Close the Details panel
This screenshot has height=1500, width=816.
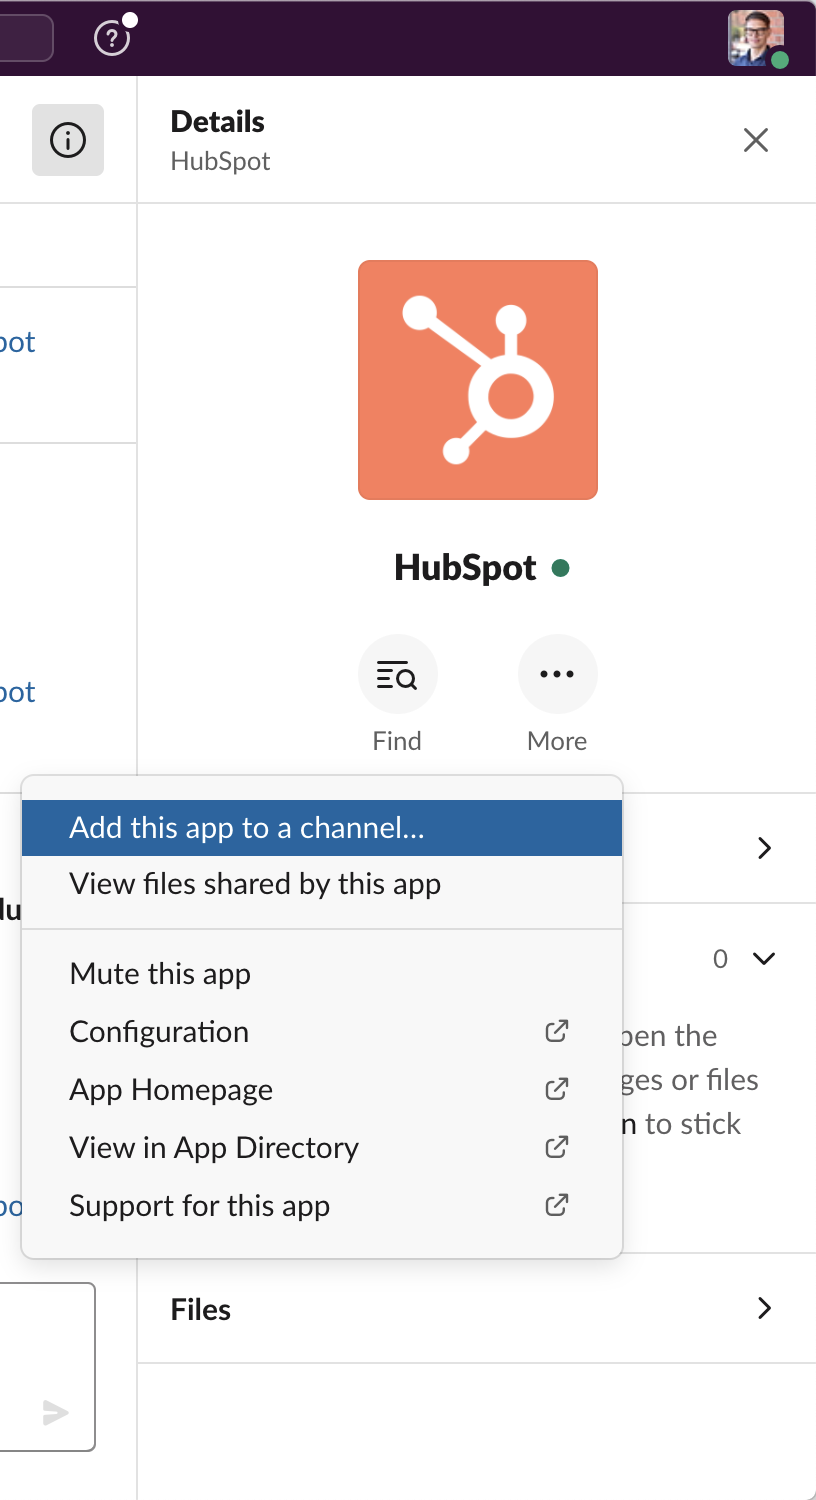point(756,140)
